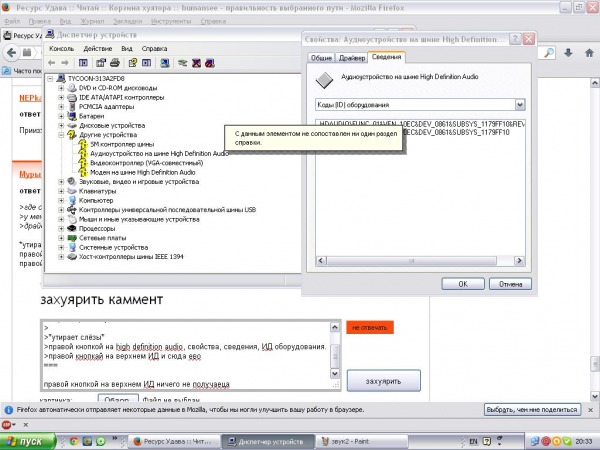Click left arrow of hardware ID list scrollbar
600x450 pixels.
[x=321, y=261]
